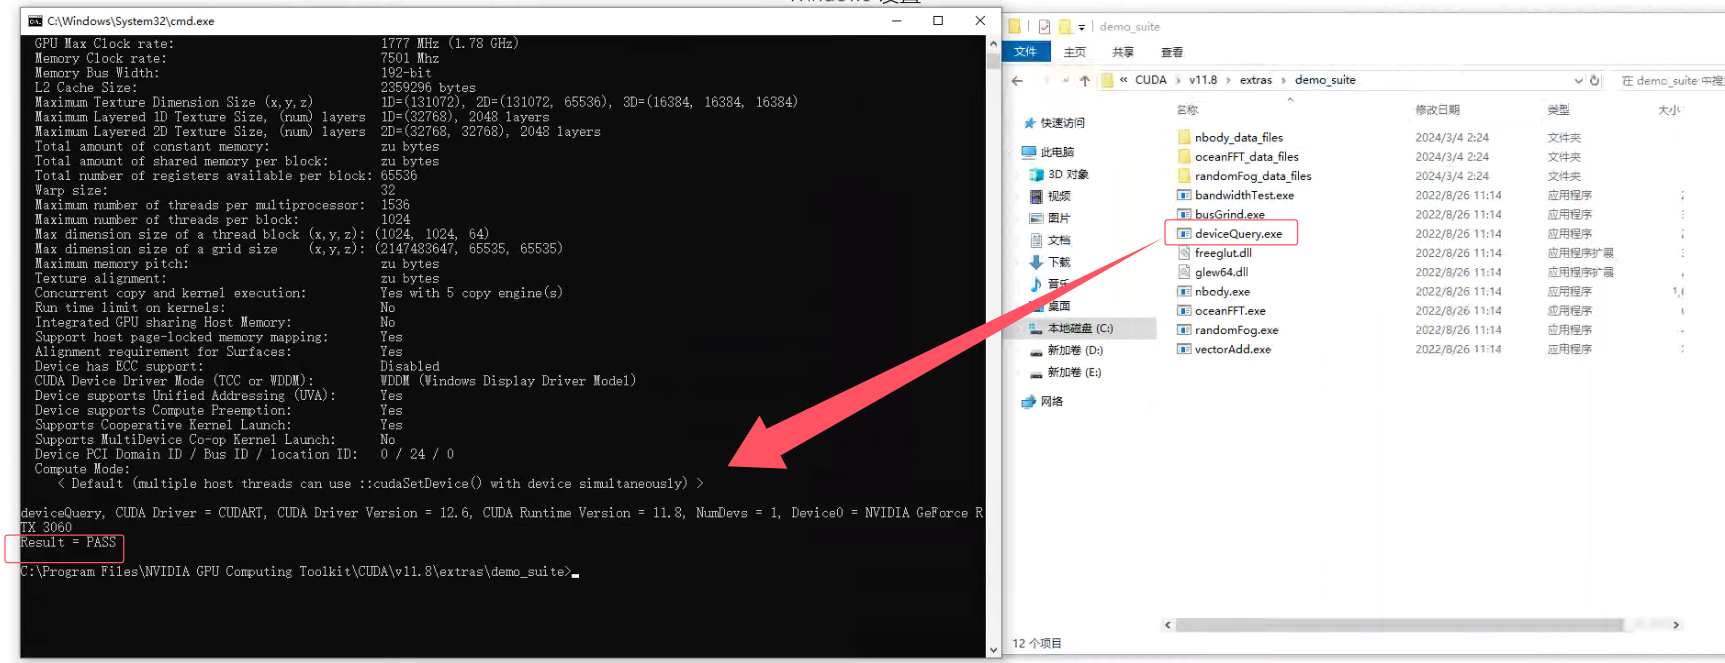Select 新加卷 (E:) in the navigation pane
The height and width of the screenshot is (663, 1725).
coord(1075,372)
